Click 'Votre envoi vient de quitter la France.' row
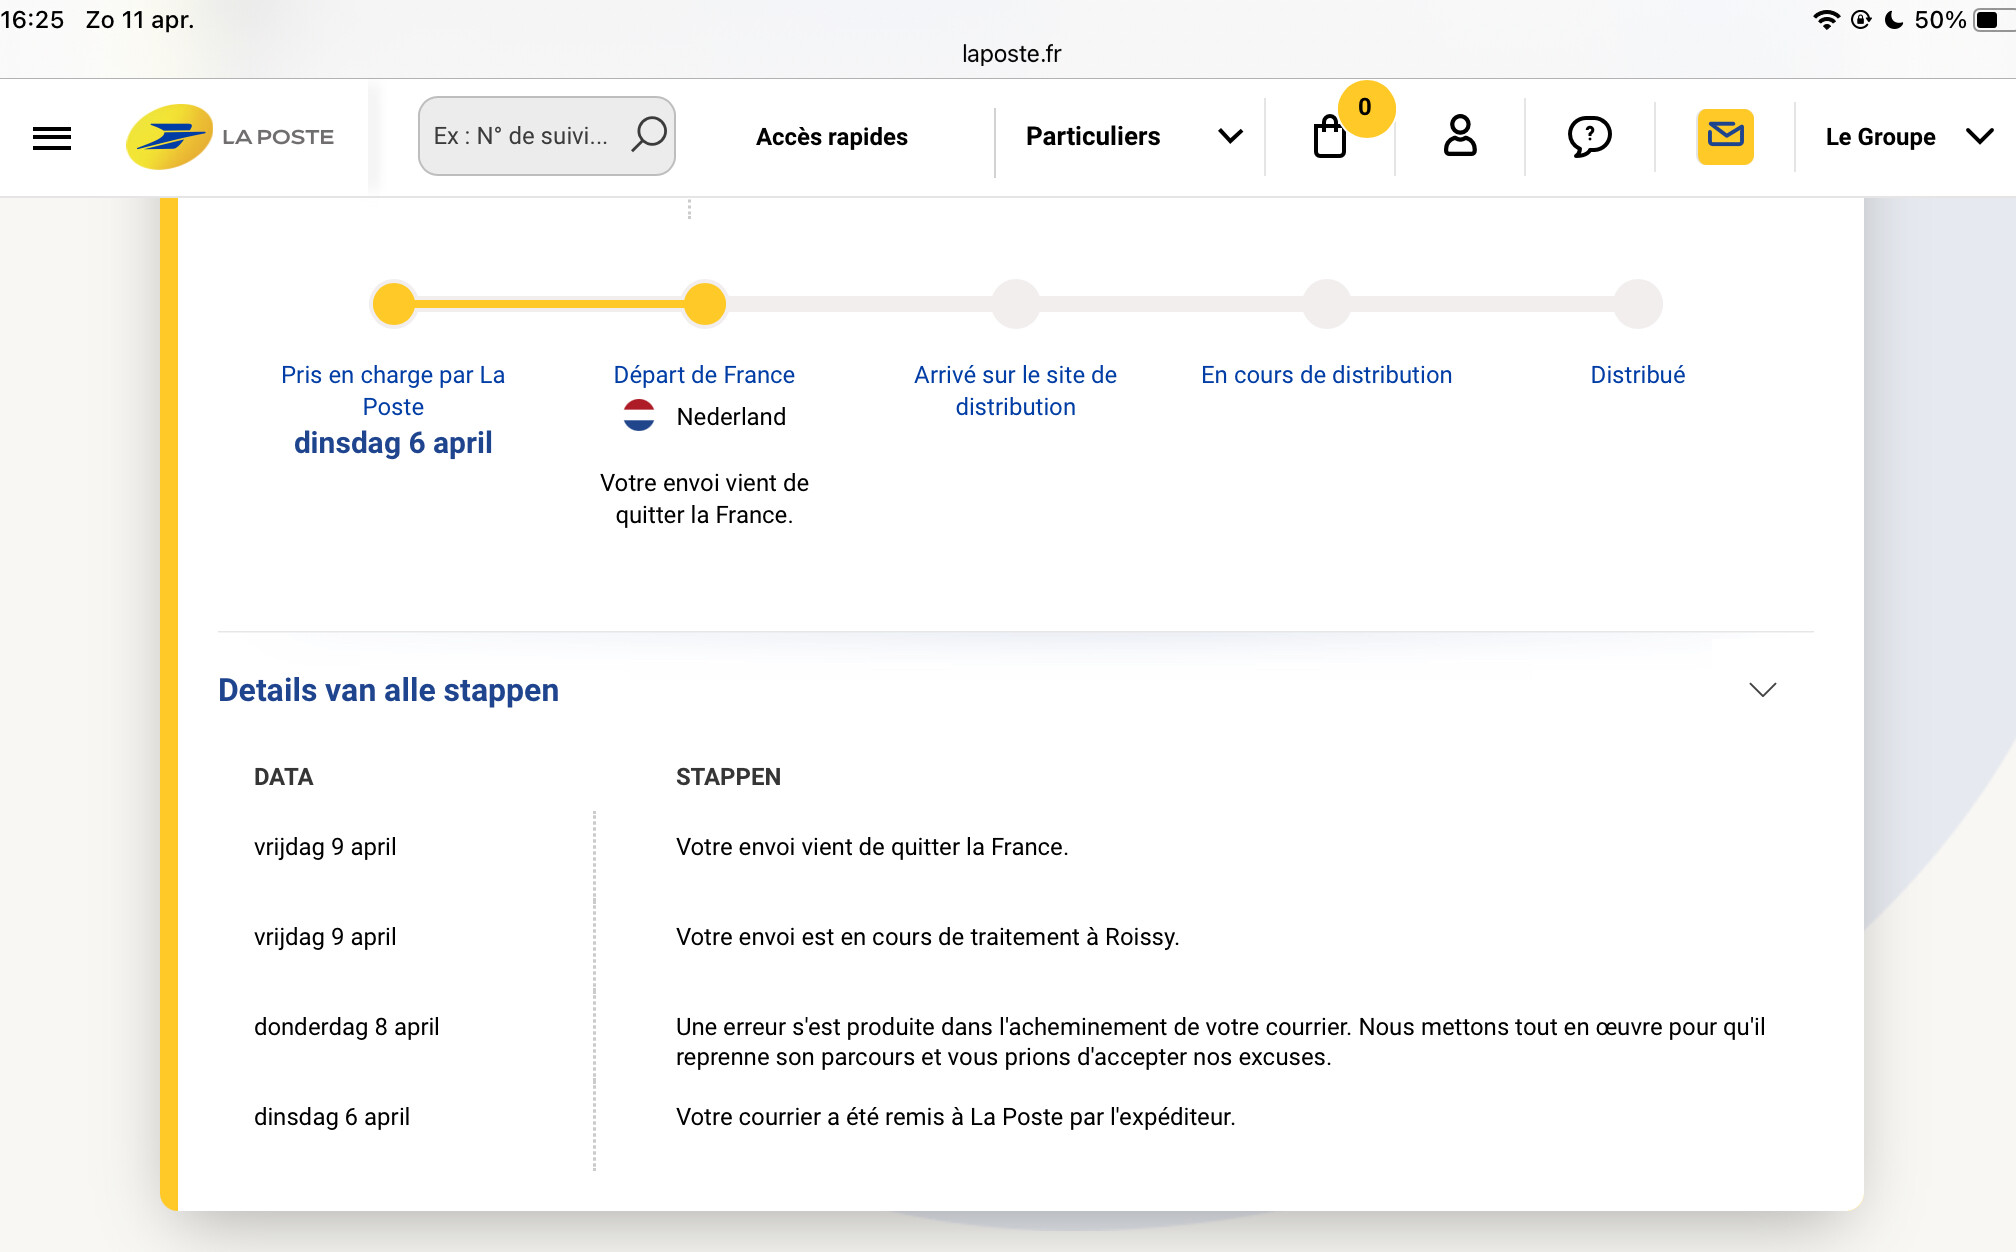 (x=872, y=847)
